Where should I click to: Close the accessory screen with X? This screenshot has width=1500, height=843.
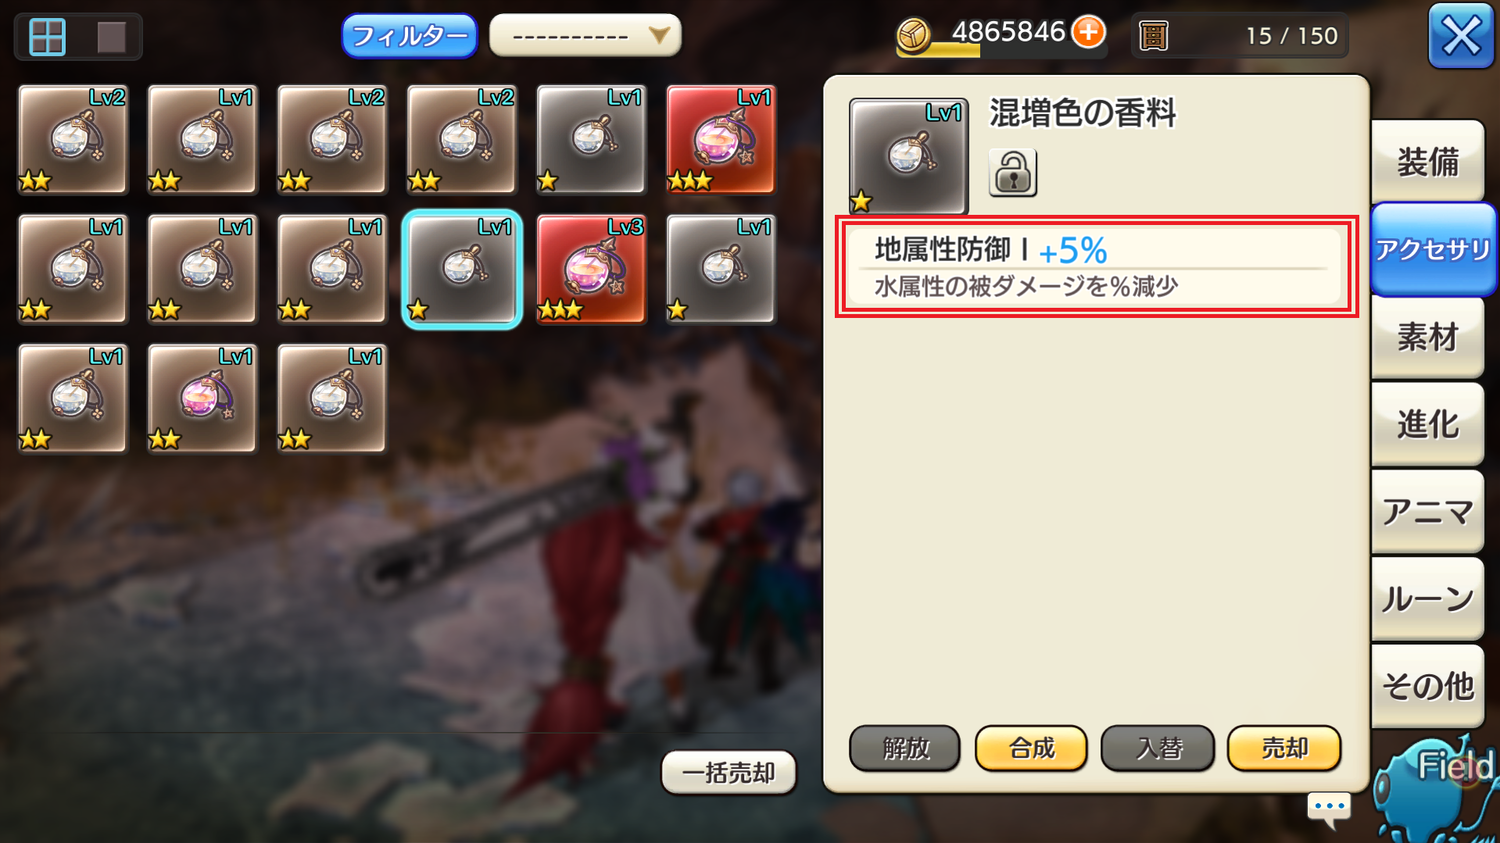click(1460, 37)
